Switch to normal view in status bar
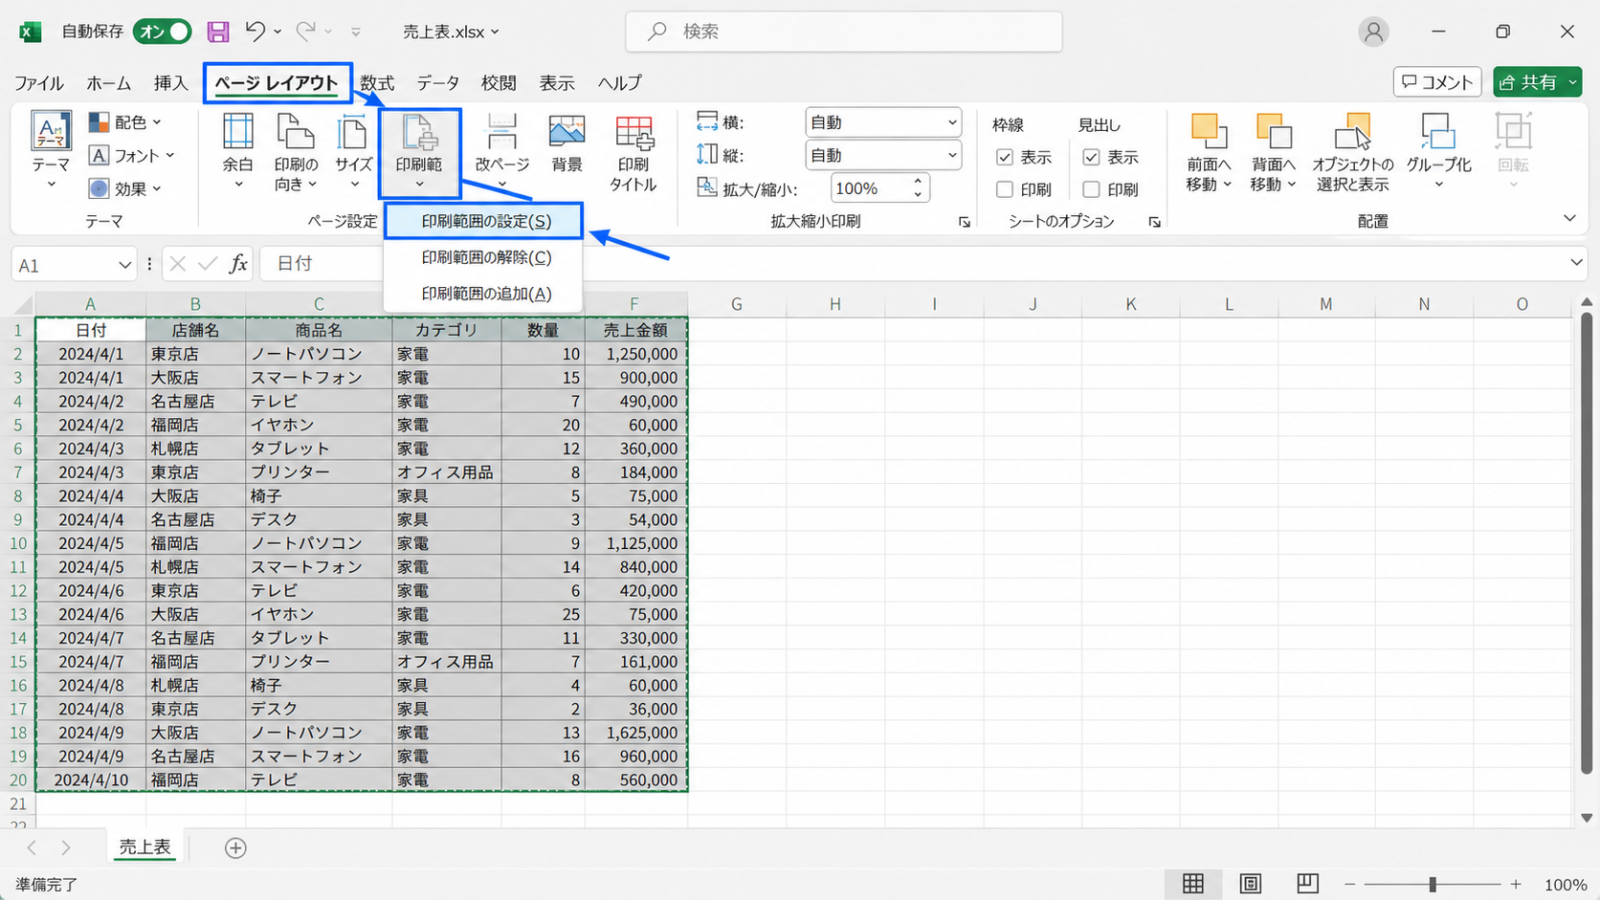1600x900 pixels. (1193, 884)
